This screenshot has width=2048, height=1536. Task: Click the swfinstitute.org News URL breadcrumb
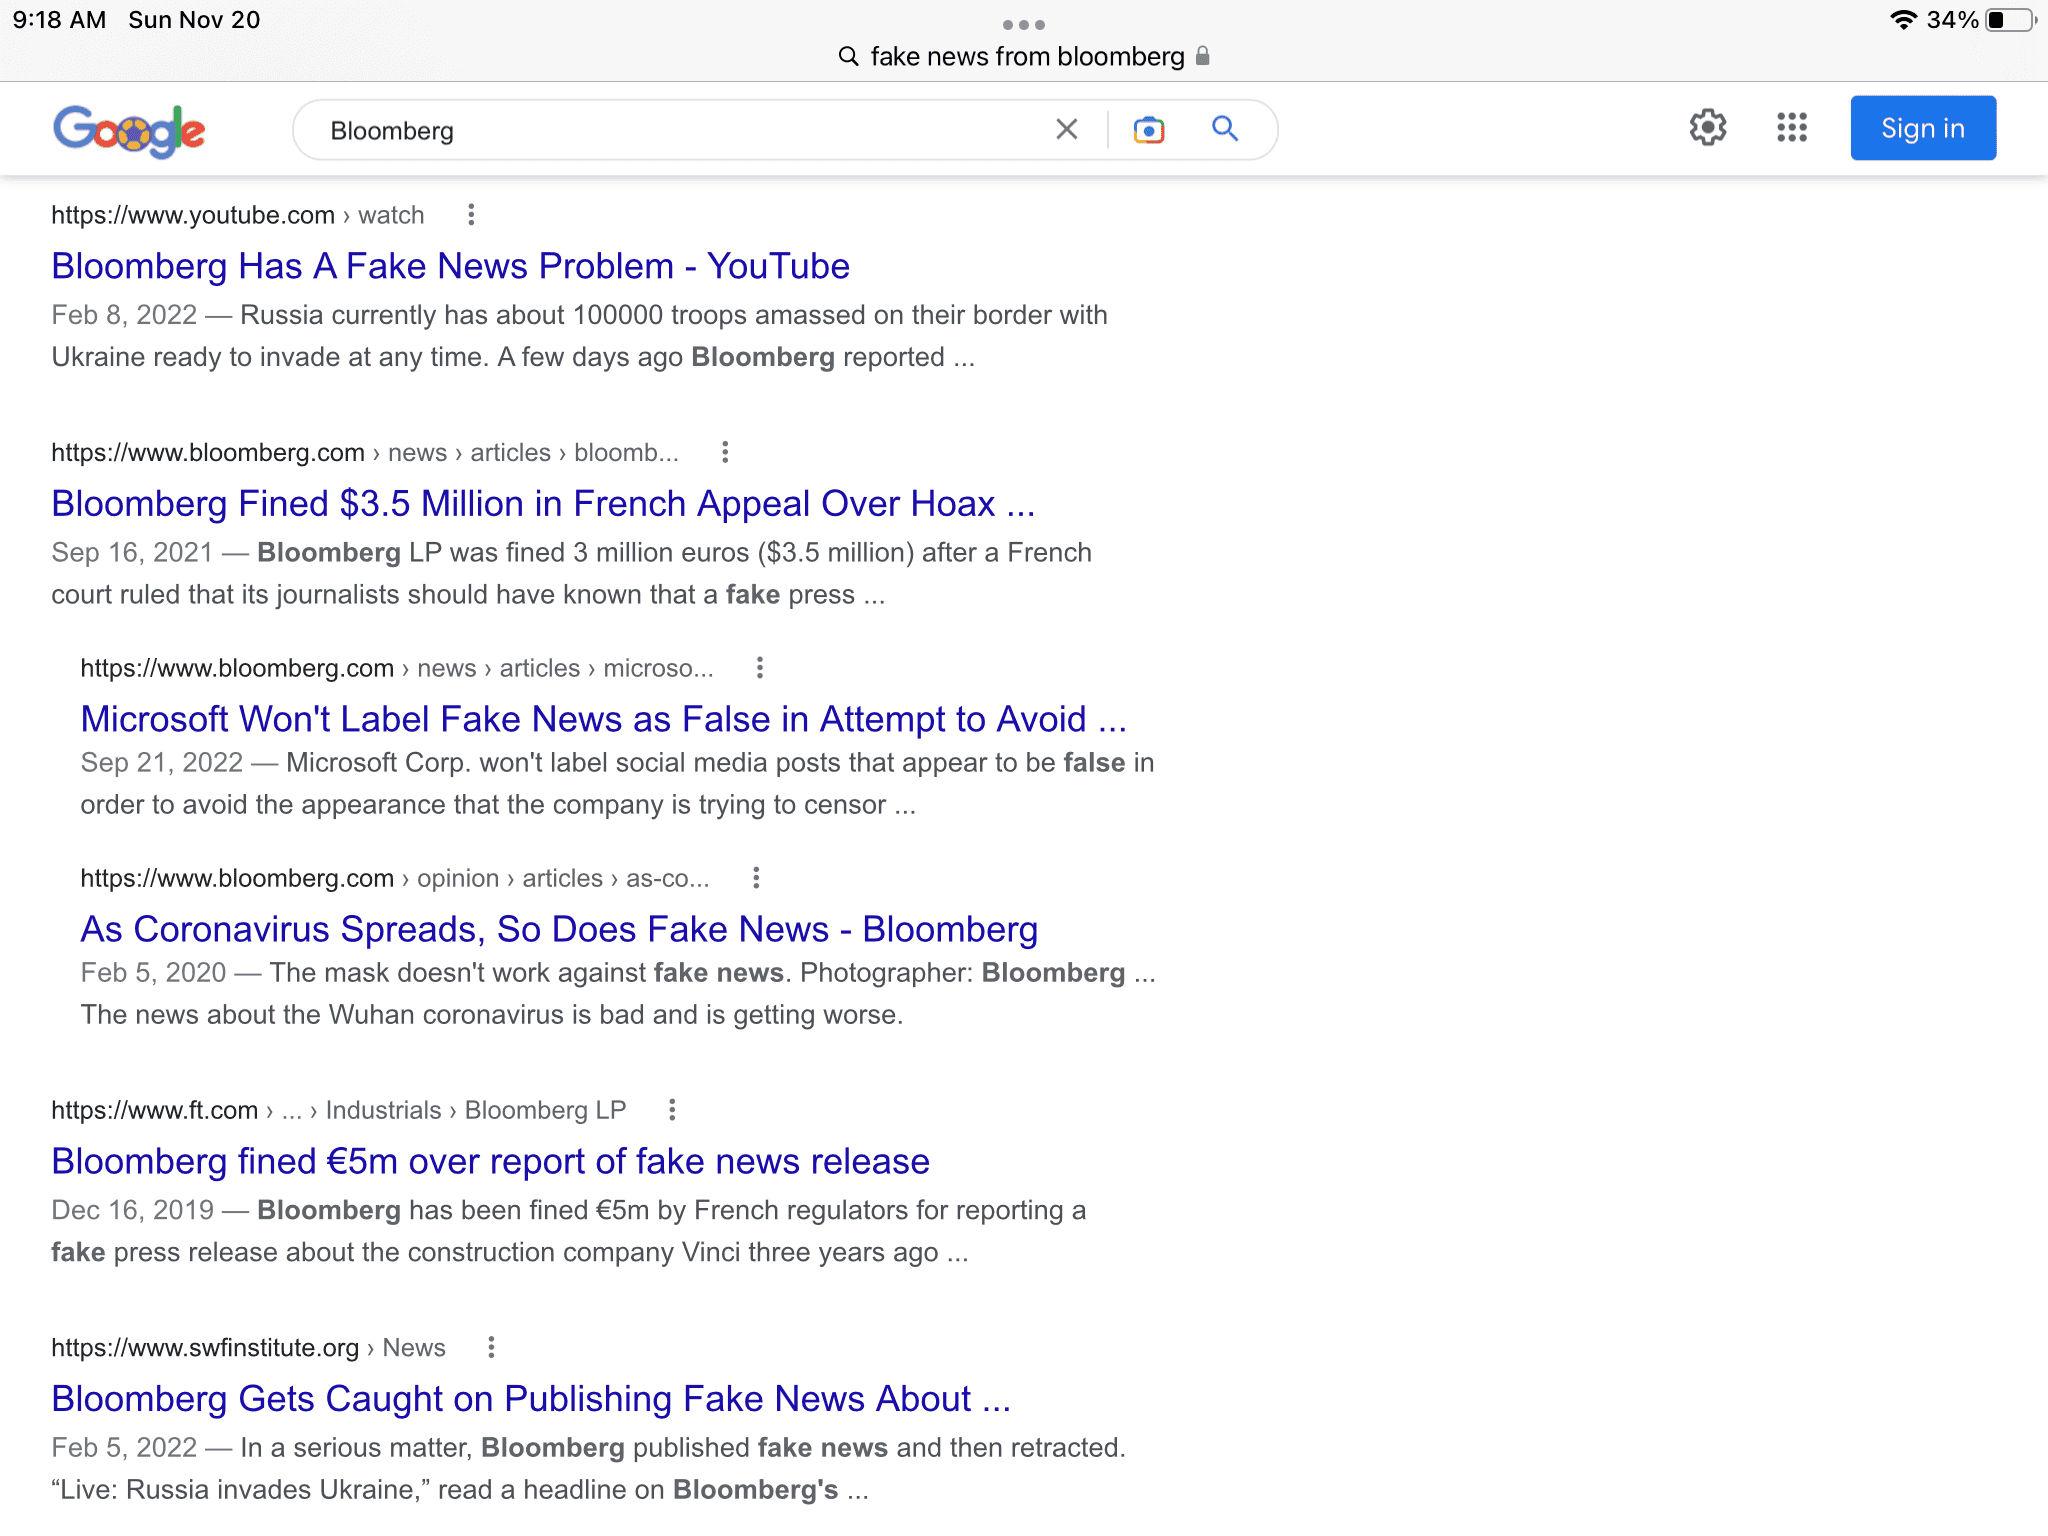coord(248,1347)
